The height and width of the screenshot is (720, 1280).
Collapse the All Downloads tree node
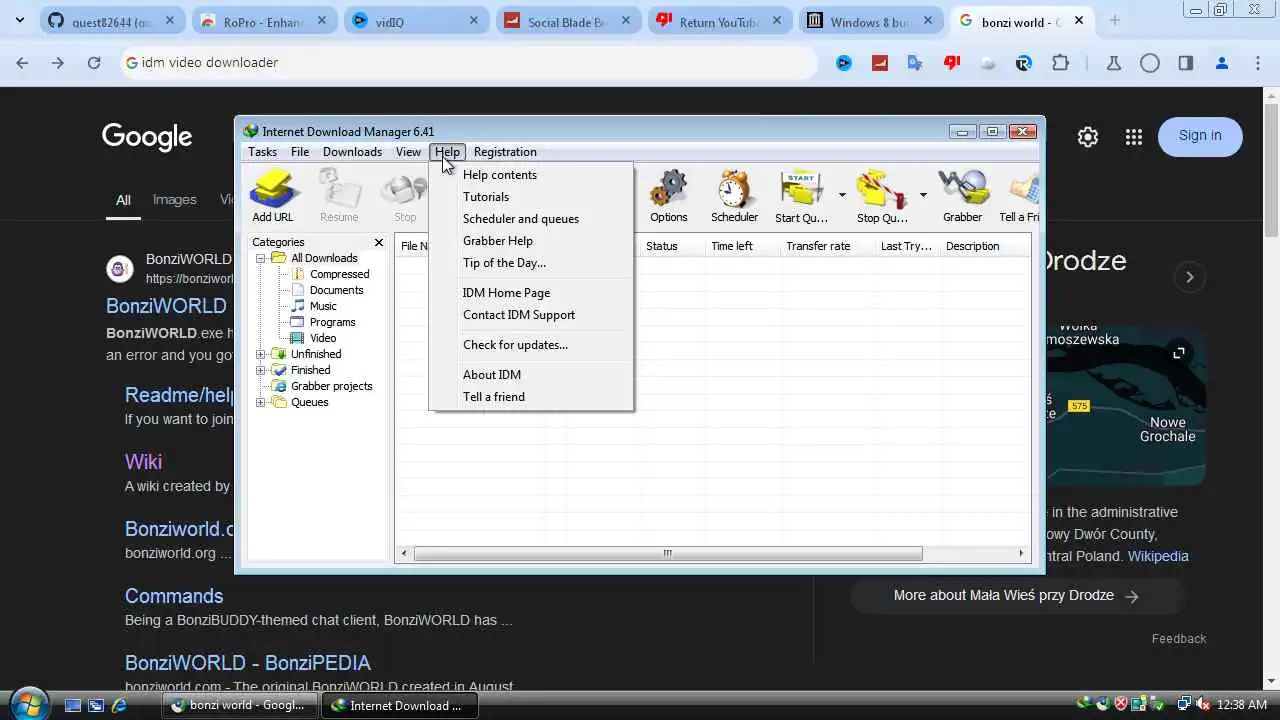pyautogui.click(x=261, y=258)
